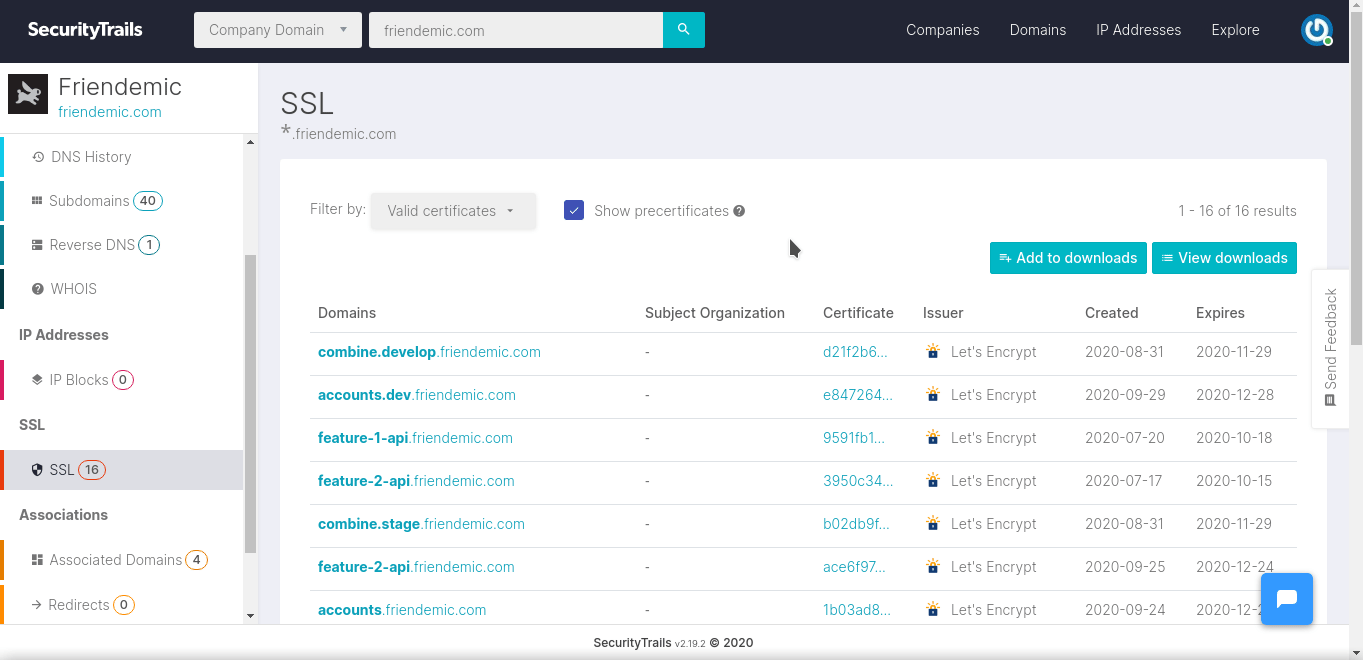Click the sidebar scroll down arrow

250,616
